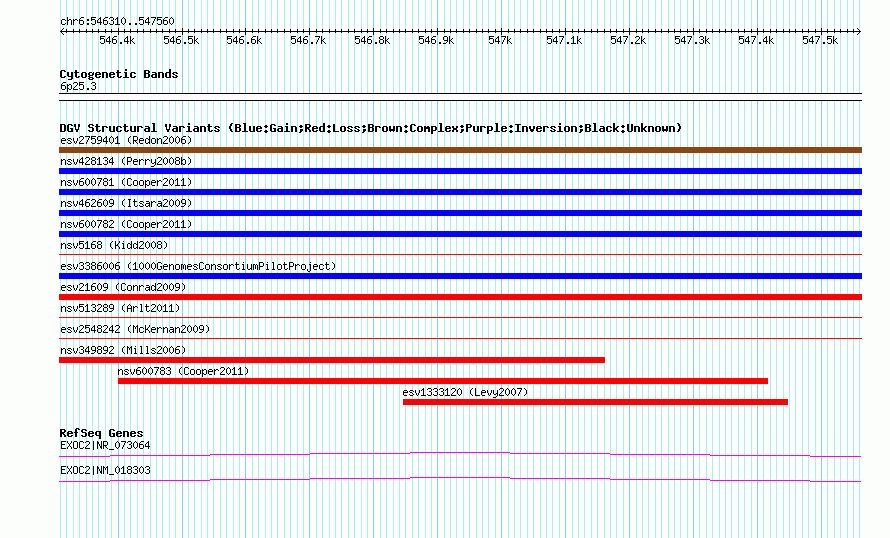Click the DGV Structural Variants track title
This screenshot has width=890, height=538.
[371, 128]
